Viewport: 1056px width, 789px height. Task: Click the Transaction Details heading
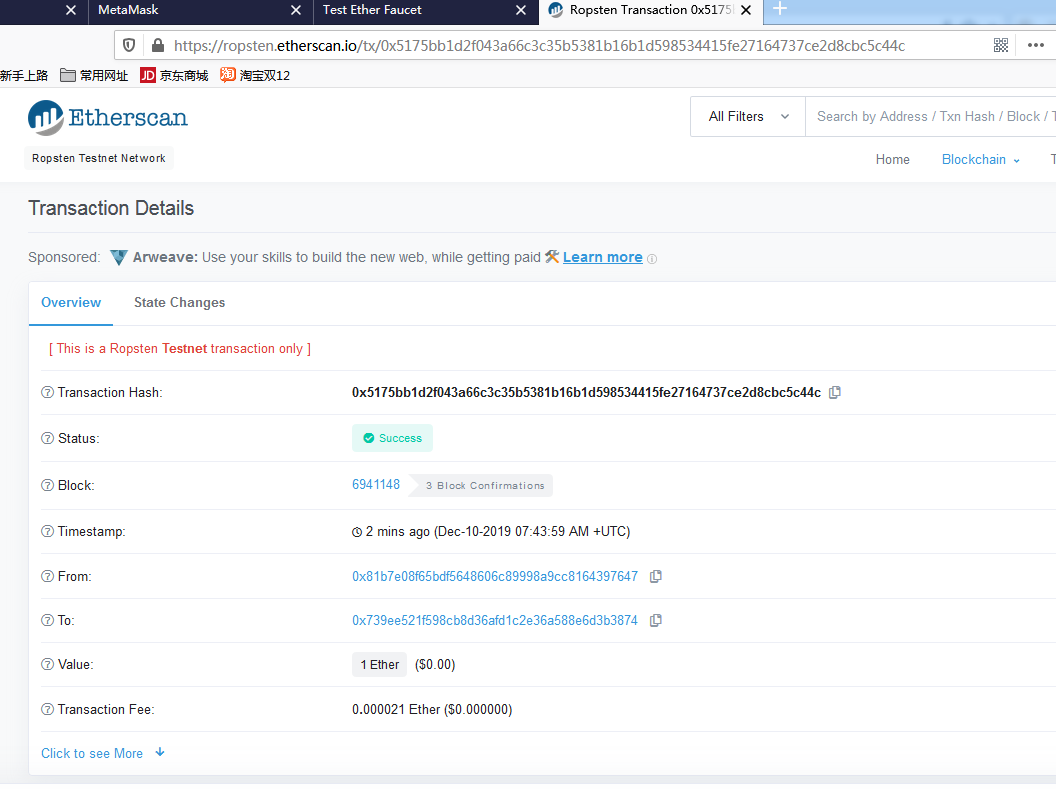click(111, 208)
